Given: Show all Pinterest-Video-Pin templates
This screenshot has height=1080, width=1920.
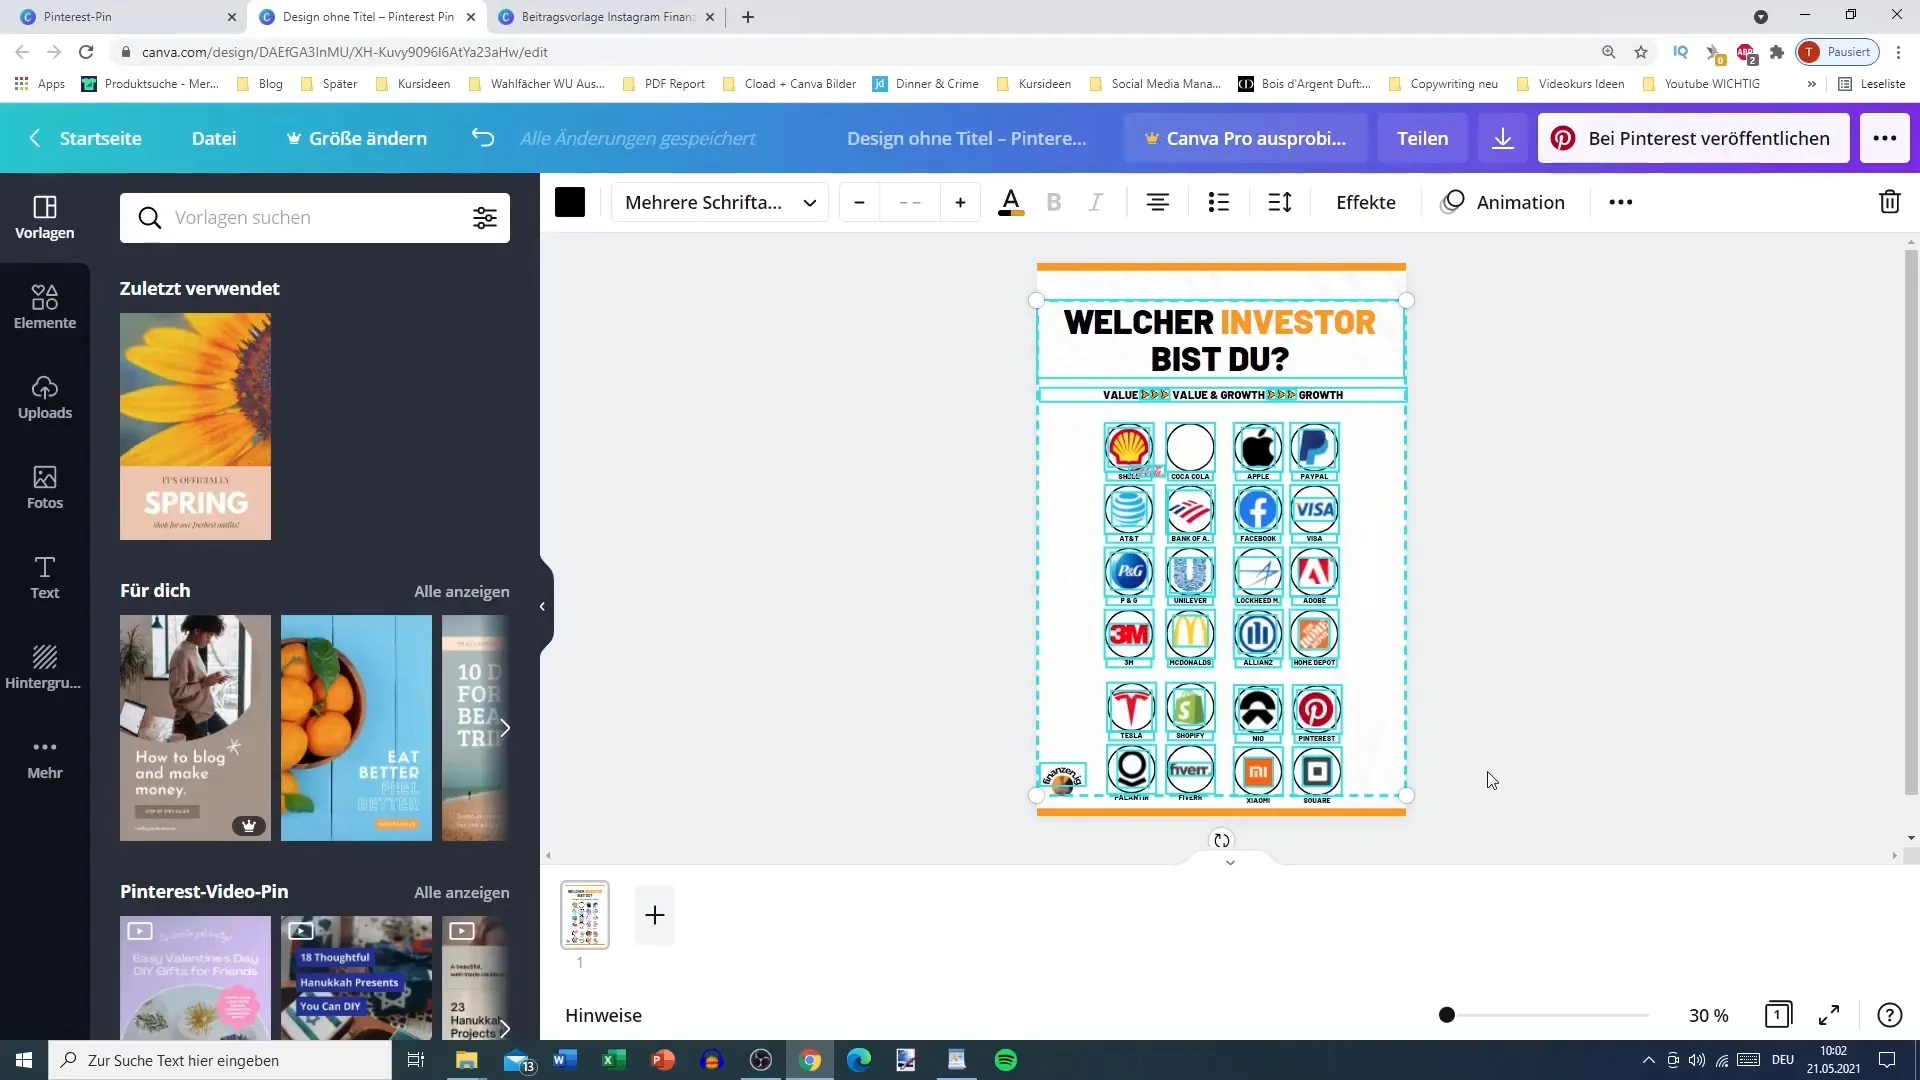Looking at the screenshot, I should 461,892.
